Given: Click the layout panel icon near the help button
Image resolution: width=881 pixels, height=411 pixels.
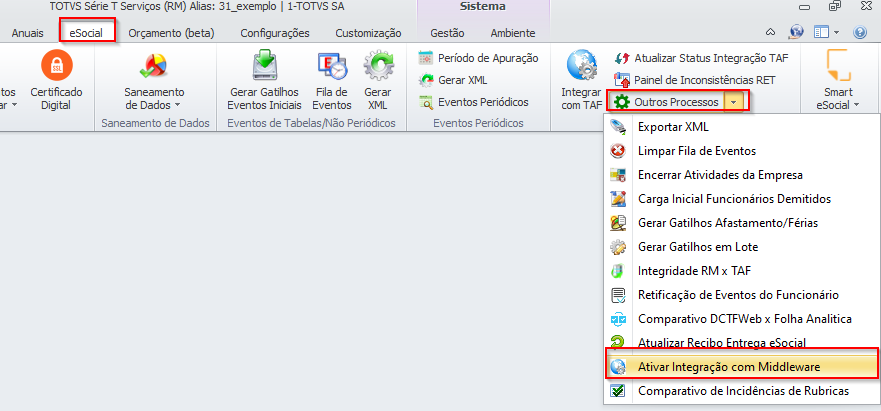Looking at the screenshot, I should coord(821,33).
